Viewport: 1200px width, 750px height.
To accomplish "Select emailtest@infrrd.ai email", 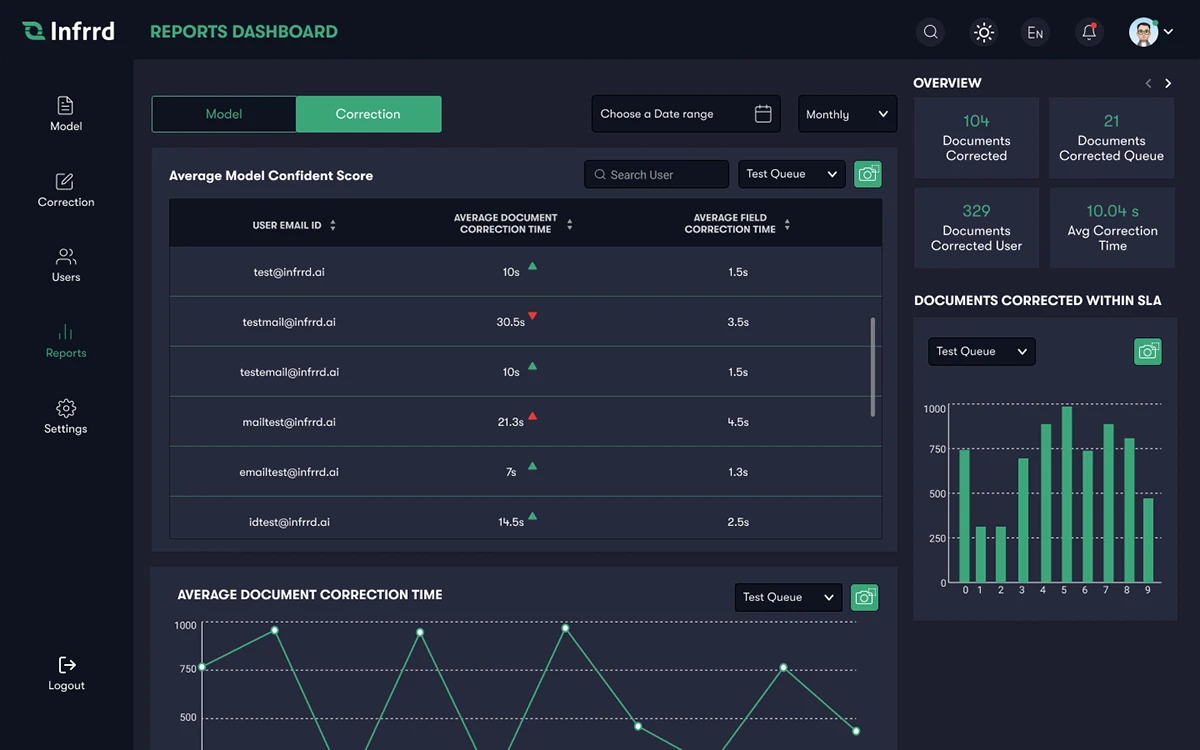I will click(x=289, y=472).
